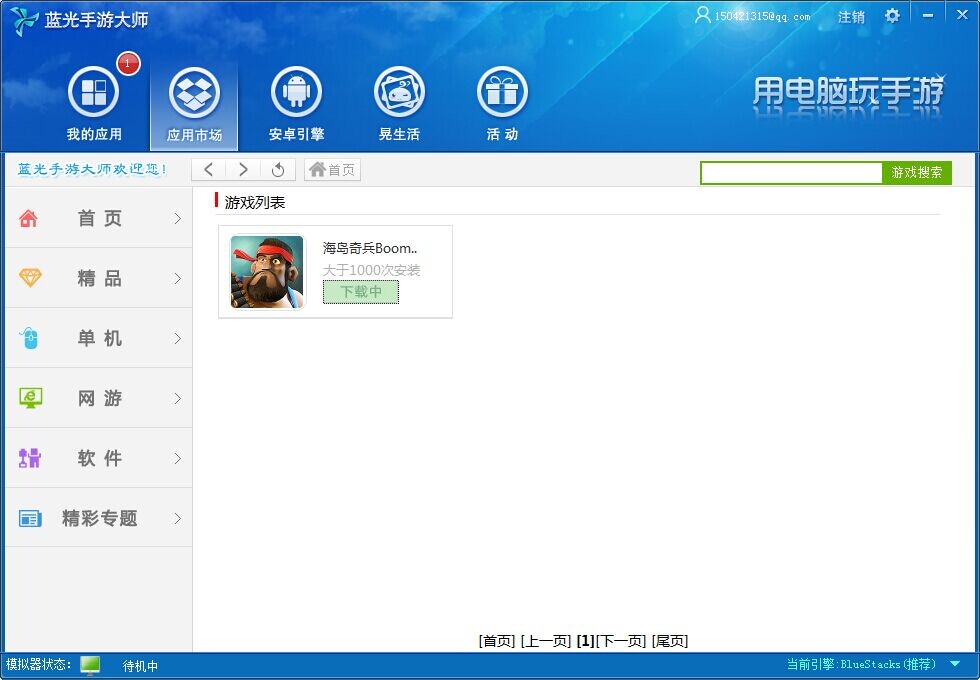Image resolution: width=980 pixels, height=680 pixels.
Task: Open the 活动 gift box icon
Action: tap(502, 93)
